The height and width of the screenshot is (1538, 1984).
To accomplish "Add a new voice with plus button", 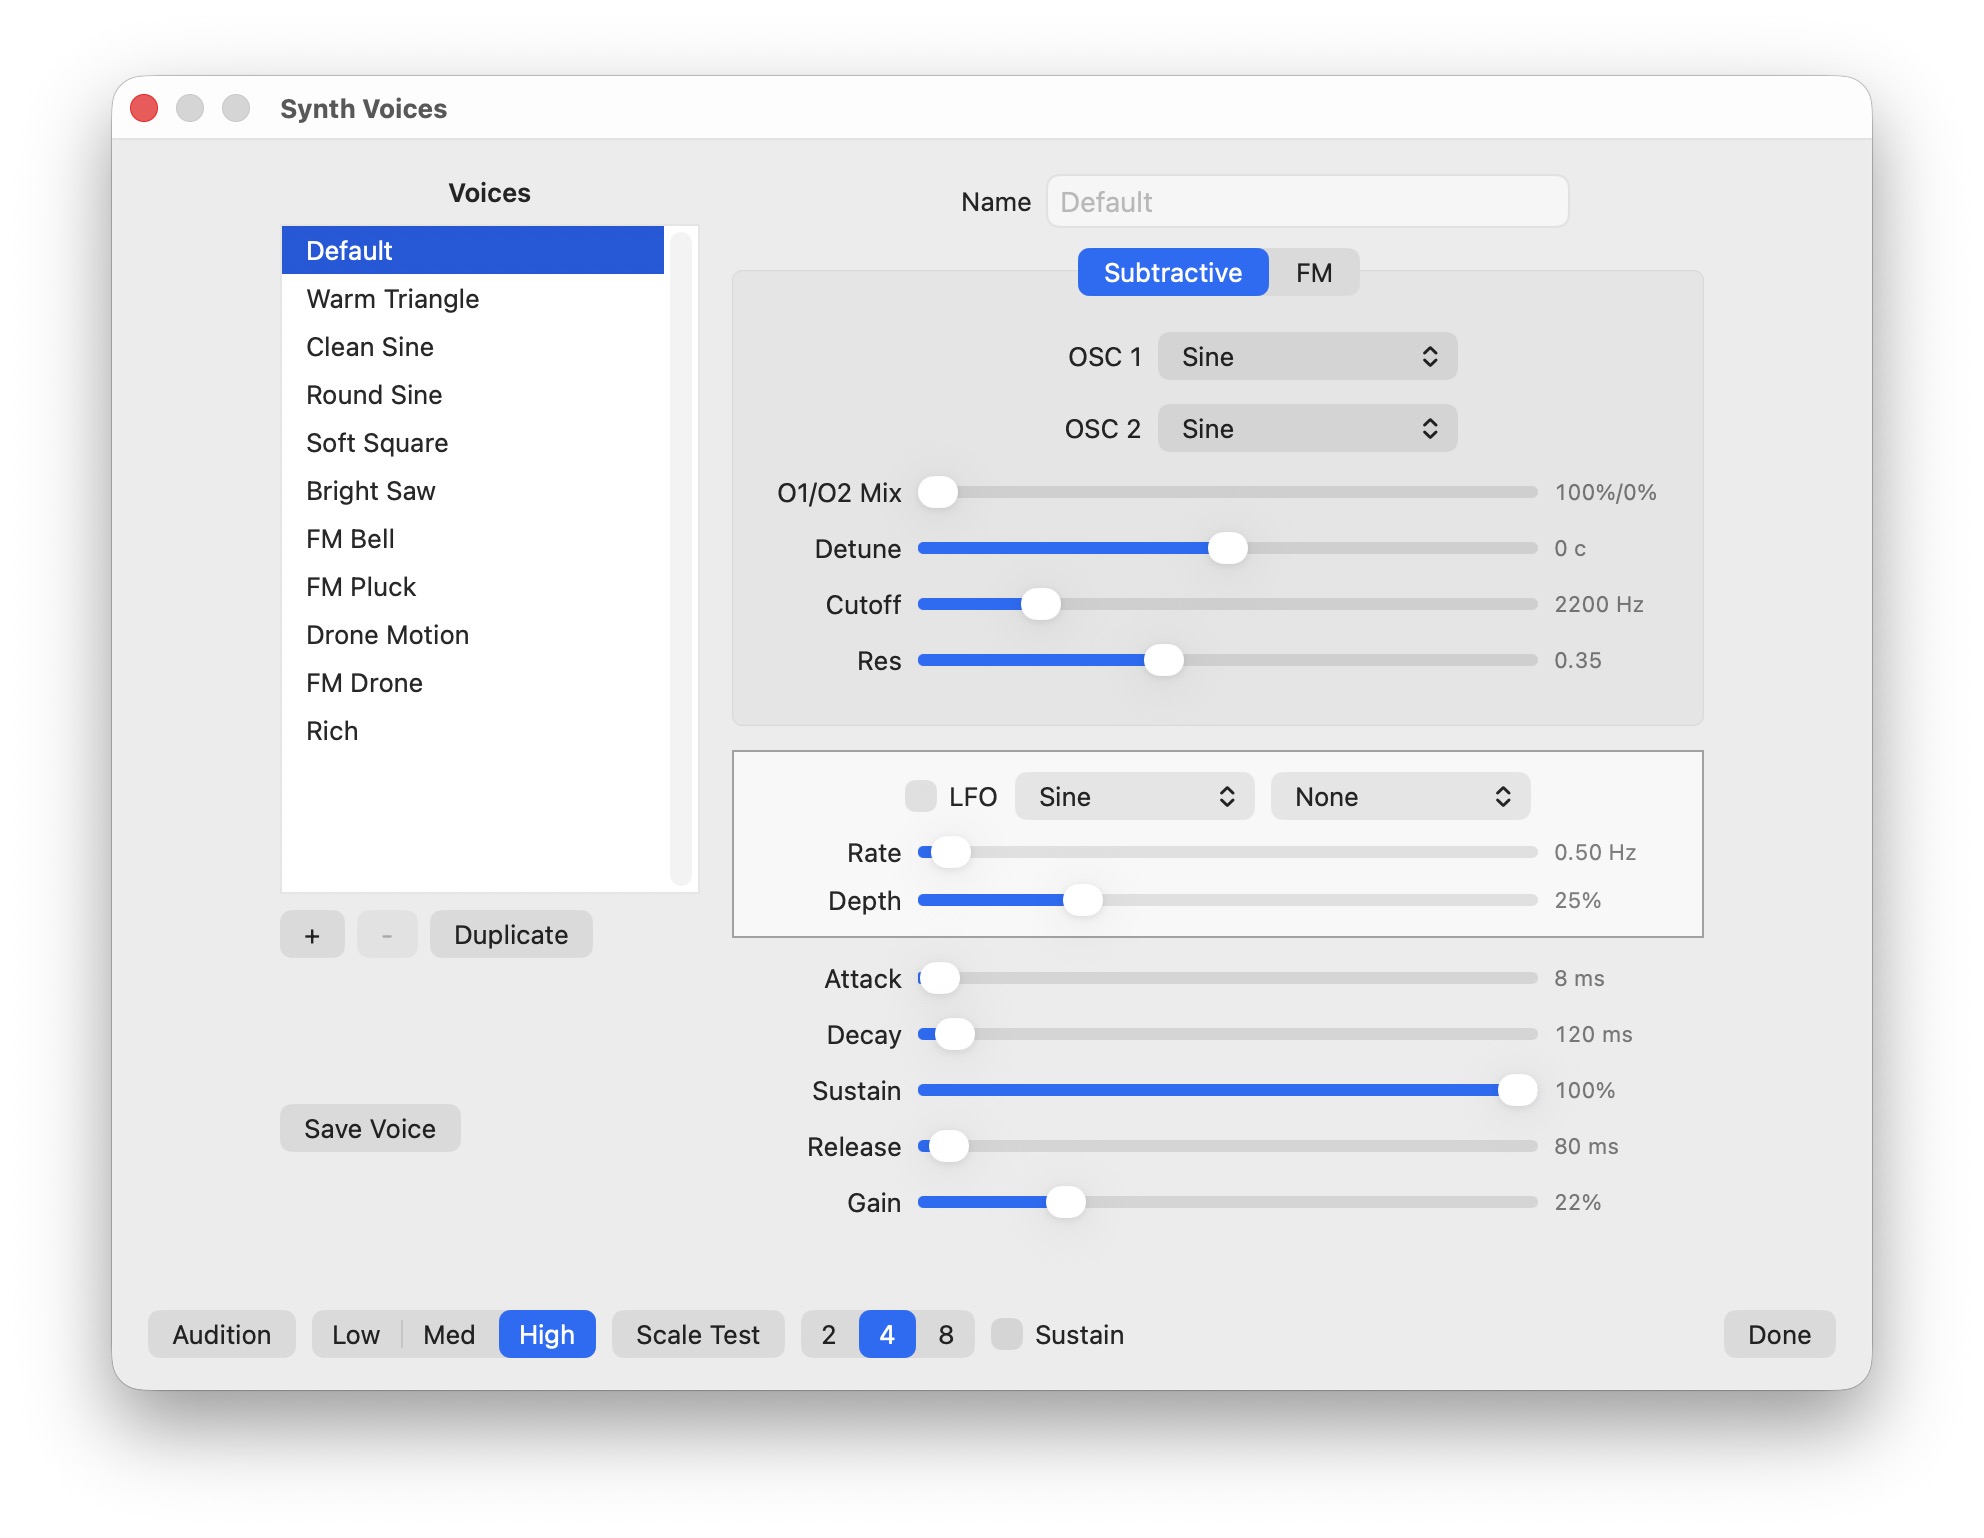I will click(312, 935).
